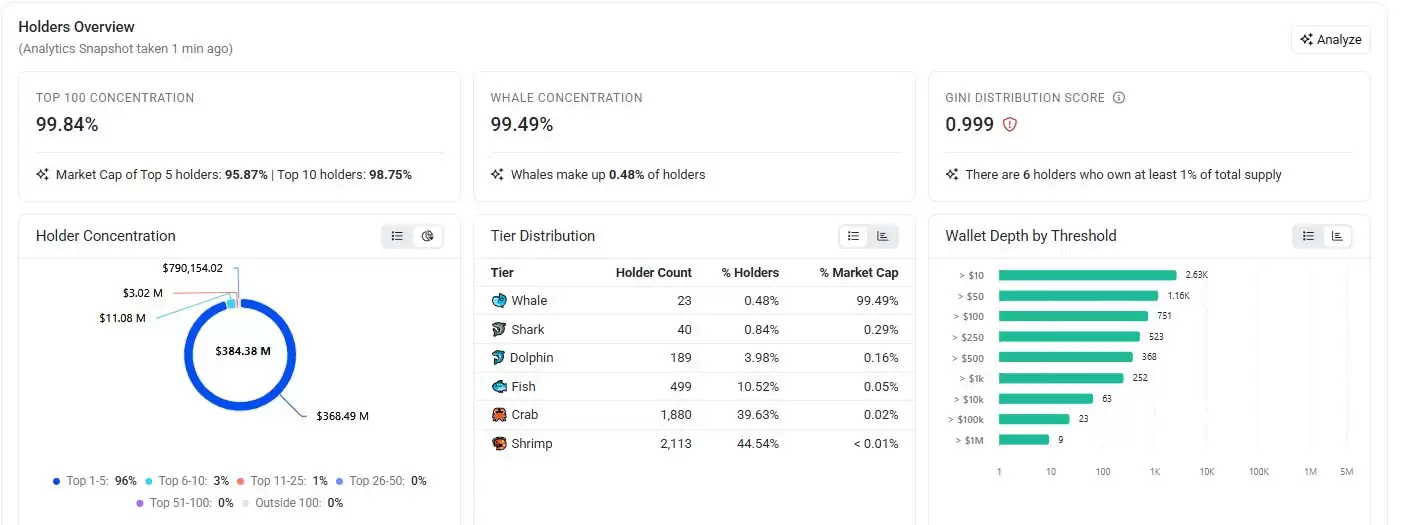Click the Tier column header

(502, 273)
